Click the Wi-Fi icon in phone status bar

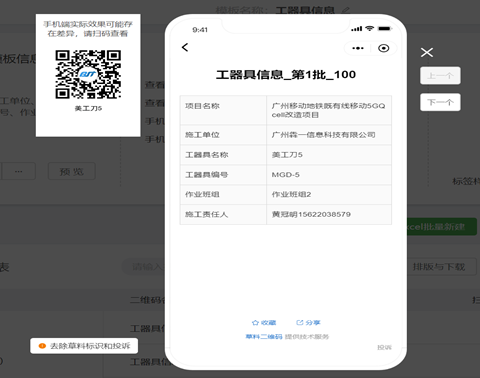pos(370,28)
